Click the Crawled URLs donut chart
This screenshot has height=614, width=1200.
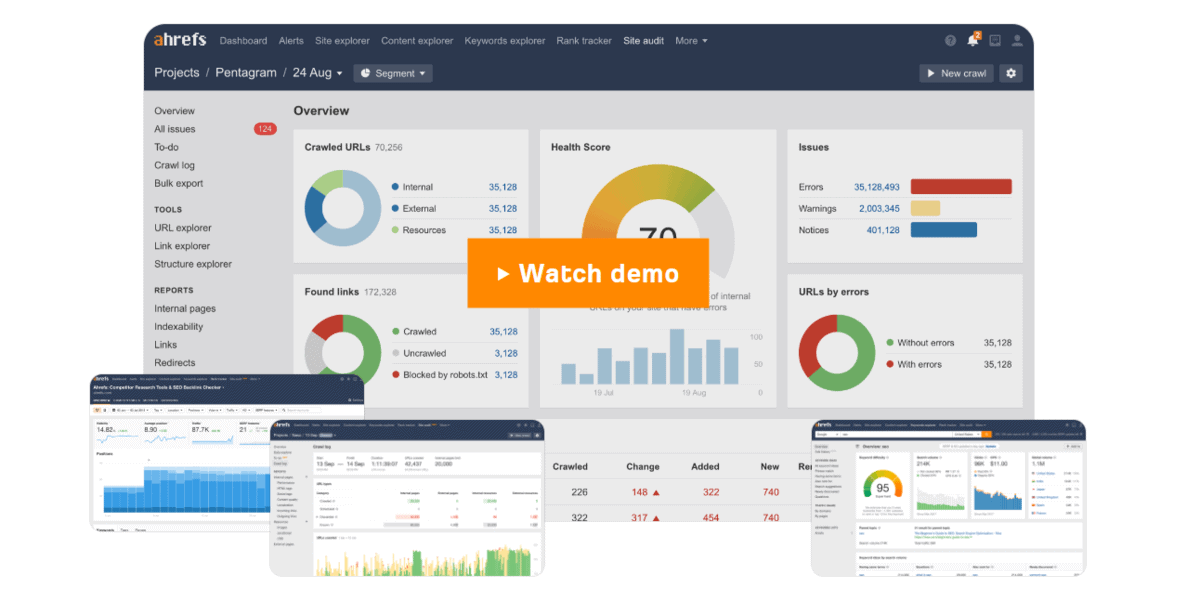(x=343, y=207)
